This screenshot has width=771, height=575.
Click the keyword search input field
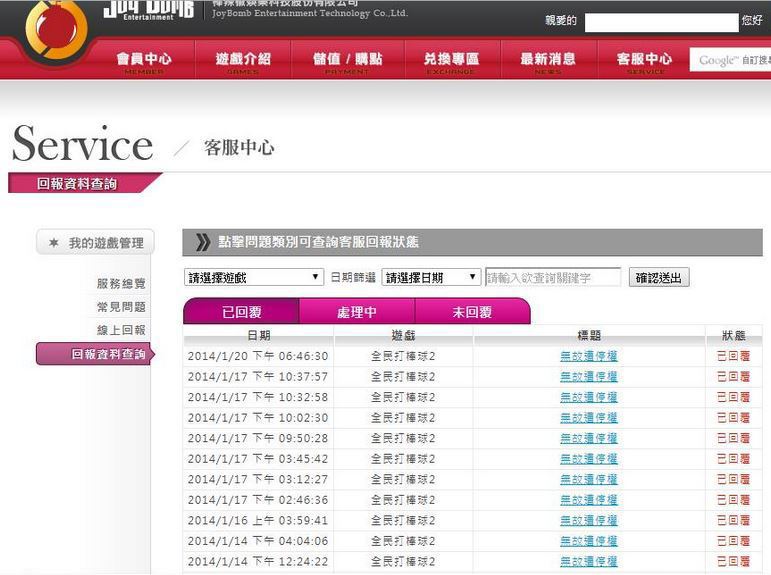[553, 278]
